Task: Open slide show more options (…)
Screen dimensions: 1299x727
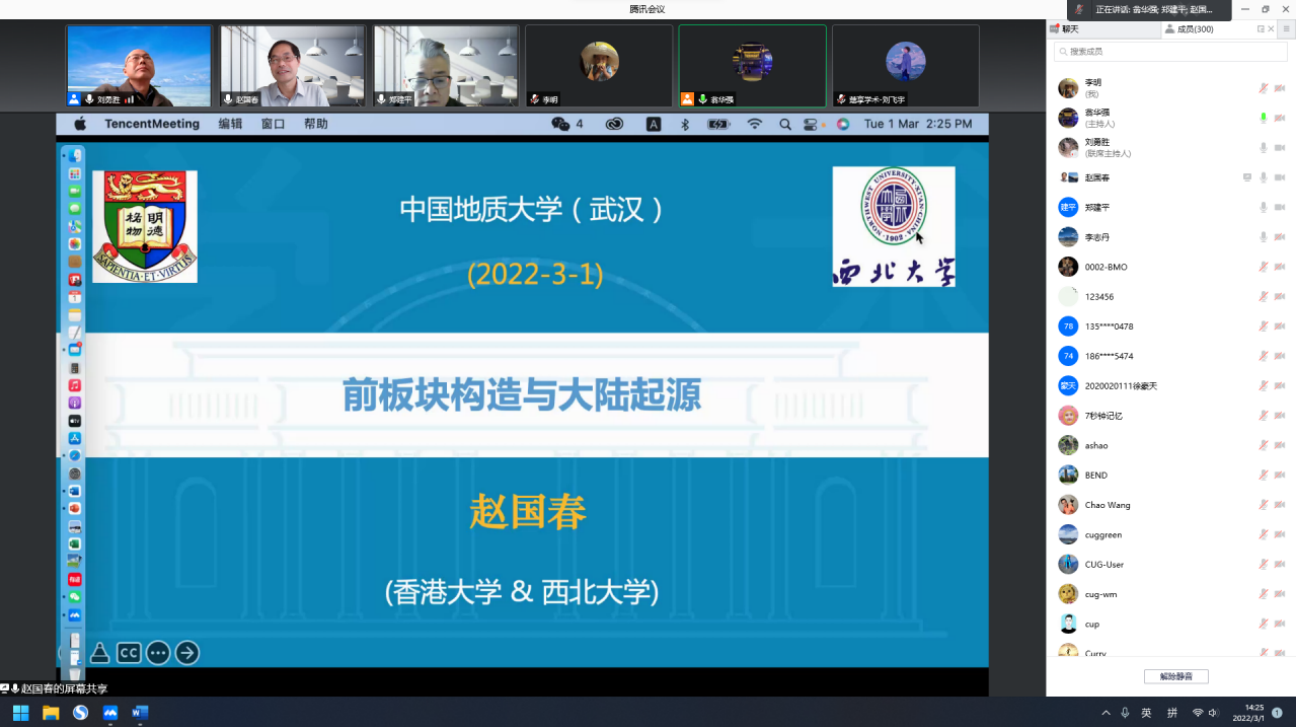Action: tap(158, 653)
